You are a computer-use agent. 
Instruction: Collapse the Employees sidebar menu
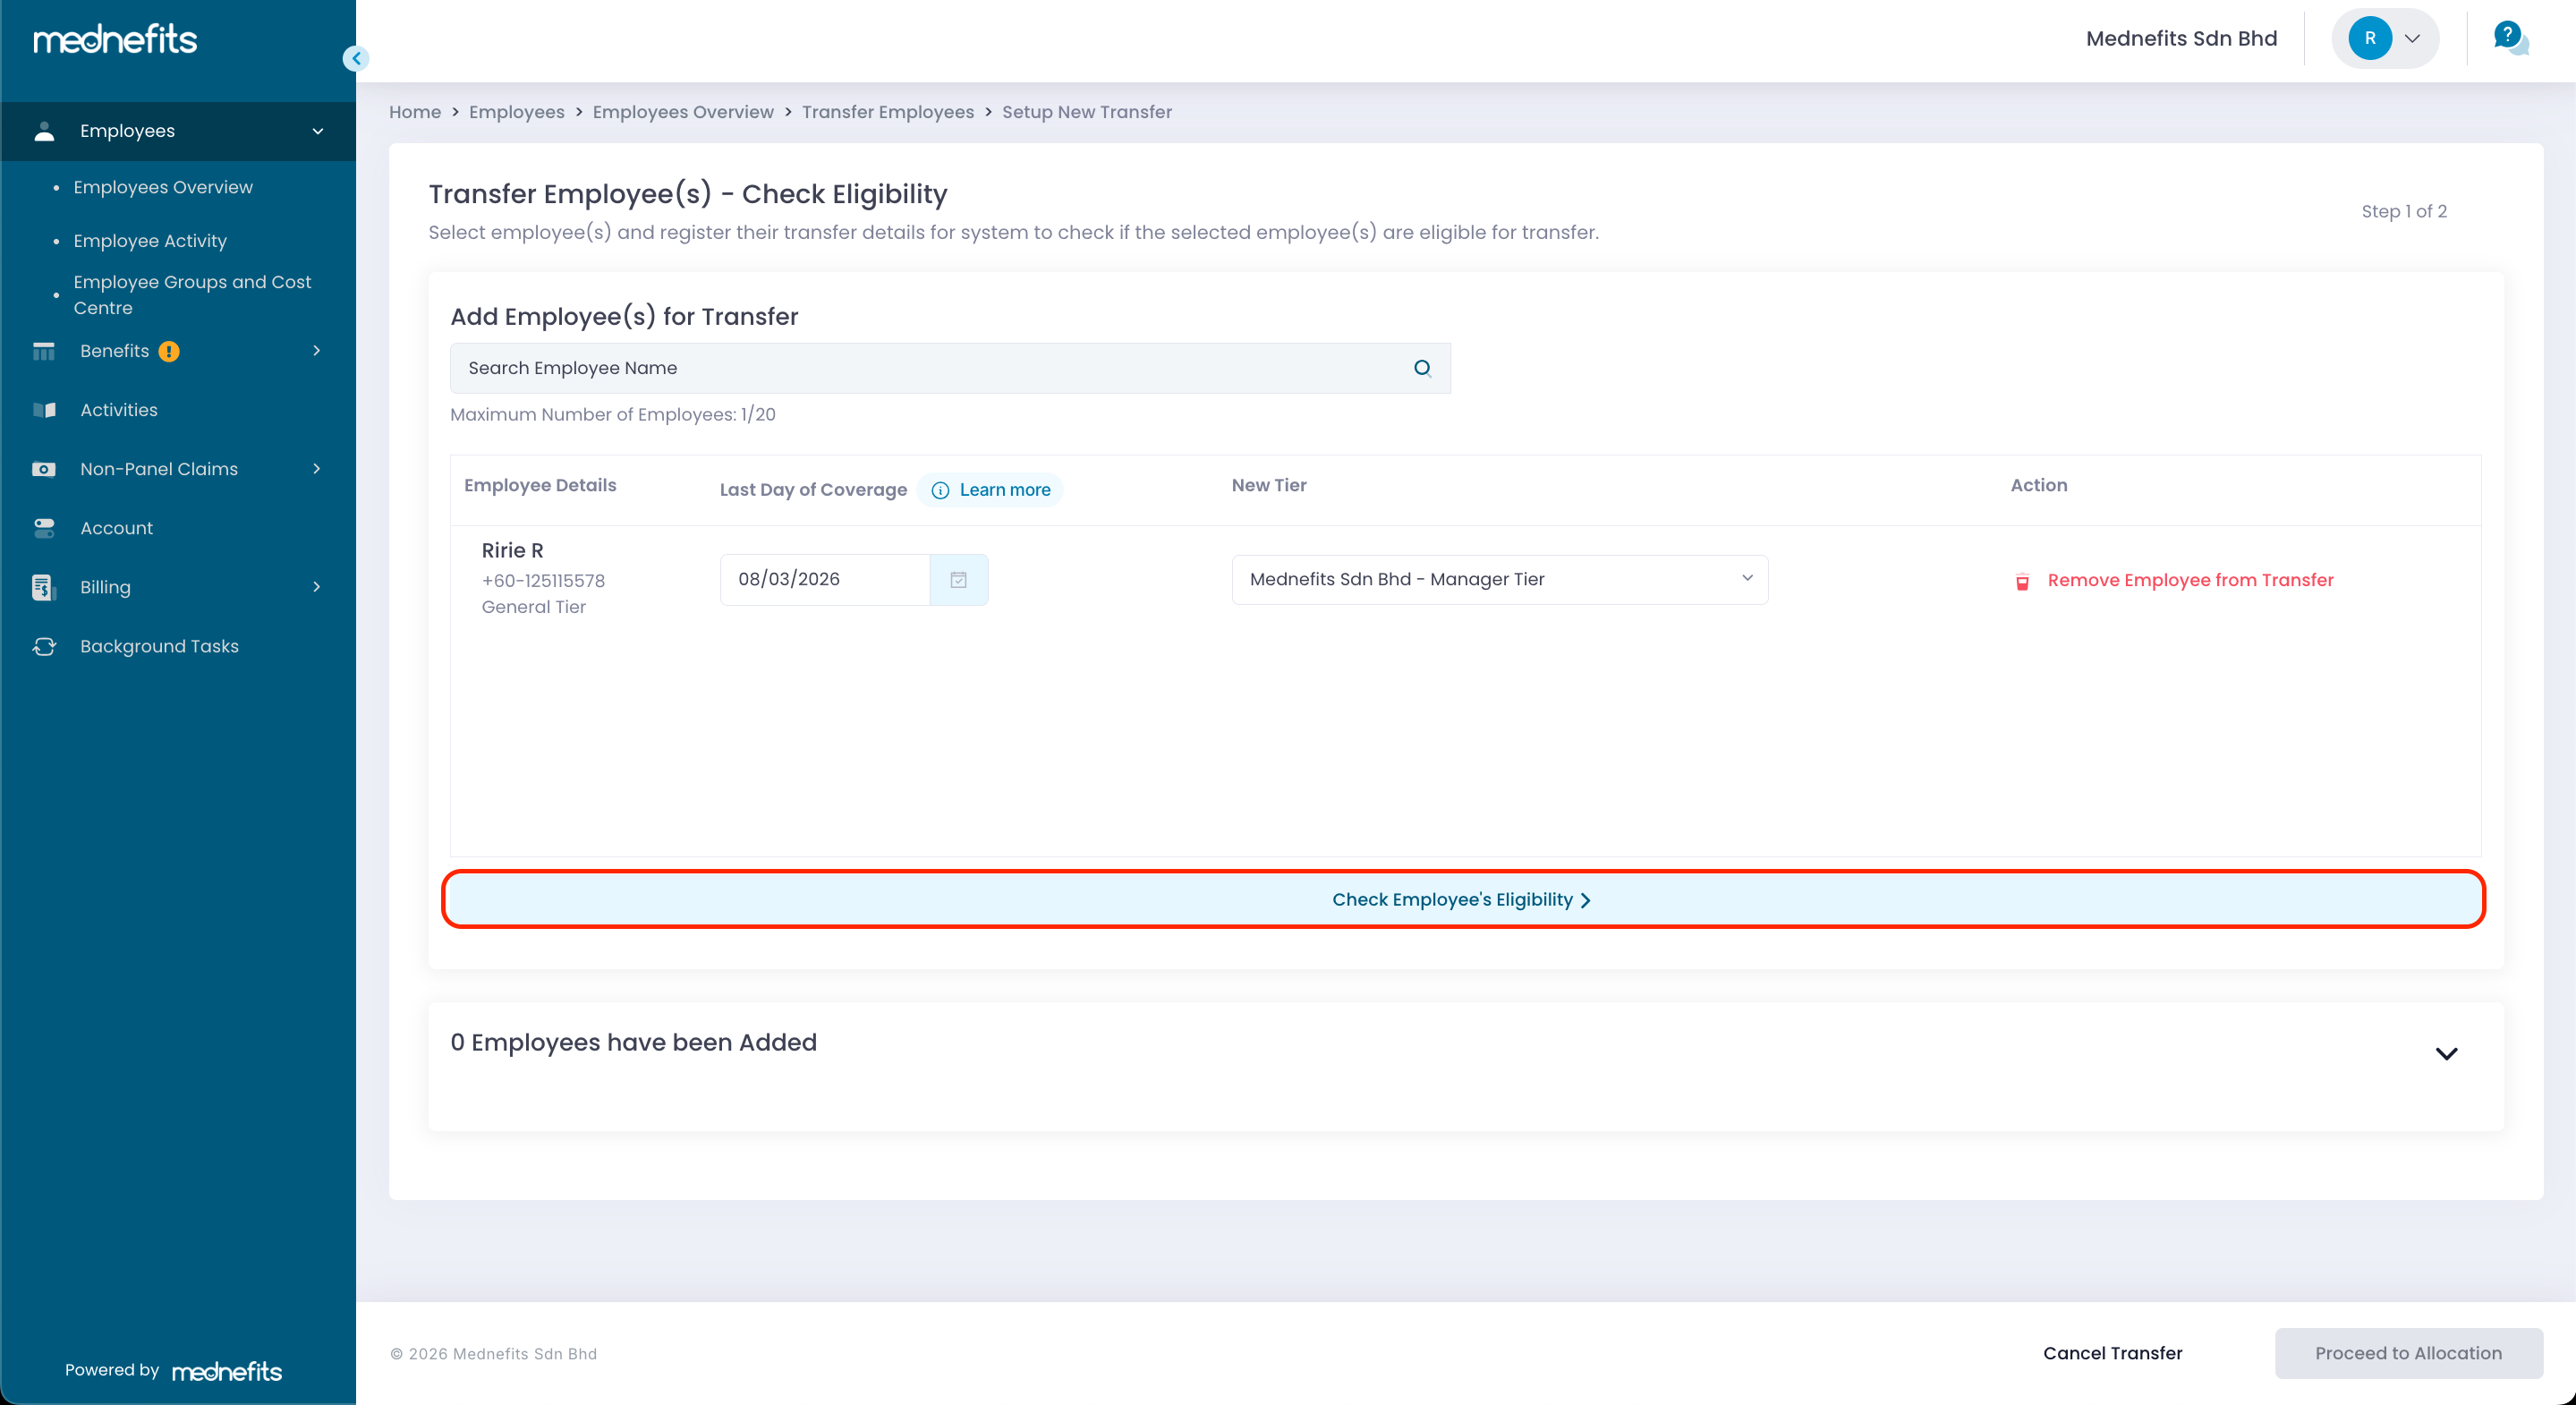coord(317,131)
